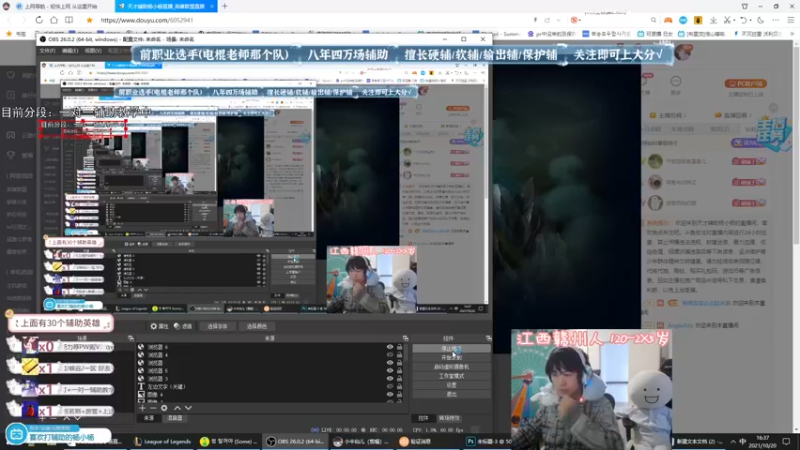Viewport: 800px width, 450px height.
Task: Open browser downloads icon
Action: (713, 20)
